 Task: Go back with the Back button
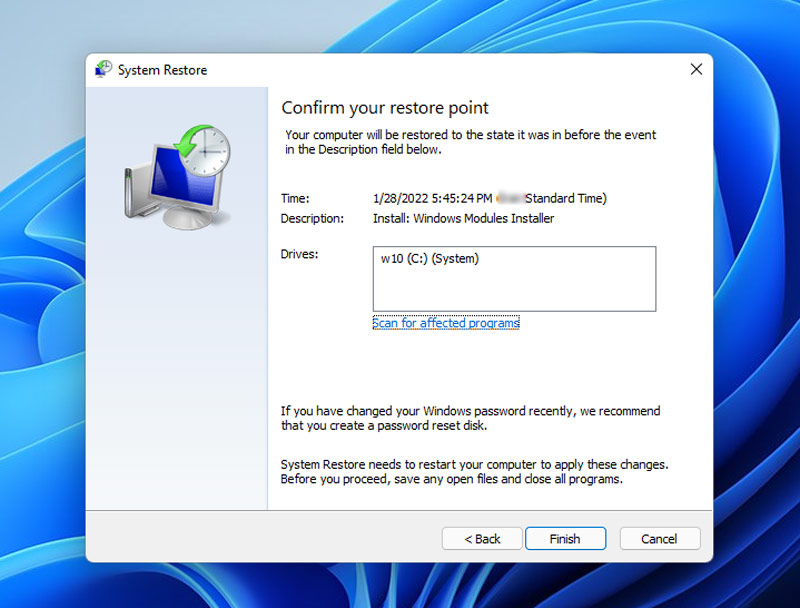[x=482, y=539]
